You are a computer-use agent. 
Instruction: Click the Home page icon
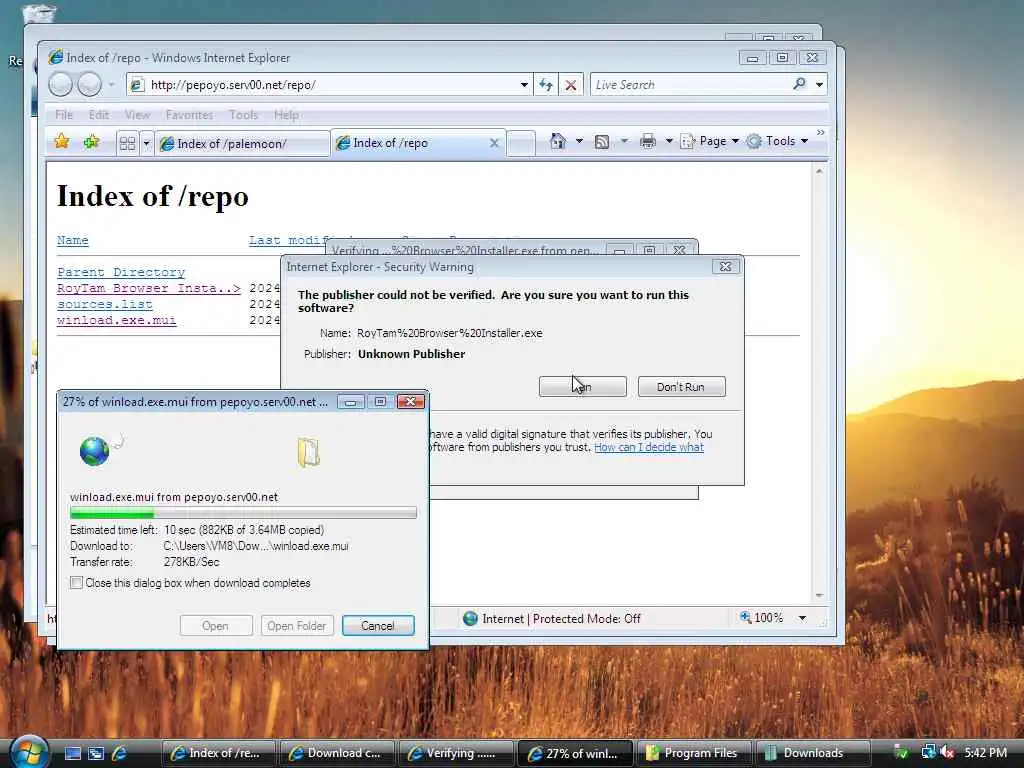coord(558,141)
